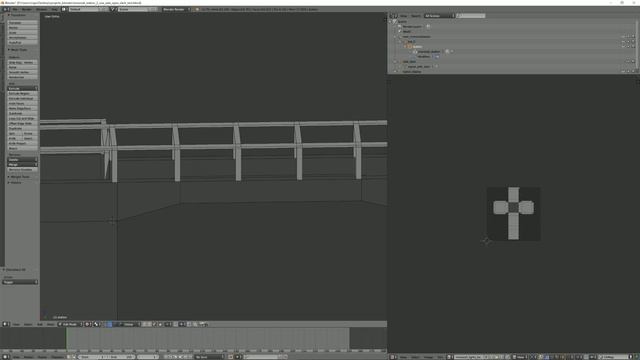Click the Rotate button in tool shelf

click(22, 28)
